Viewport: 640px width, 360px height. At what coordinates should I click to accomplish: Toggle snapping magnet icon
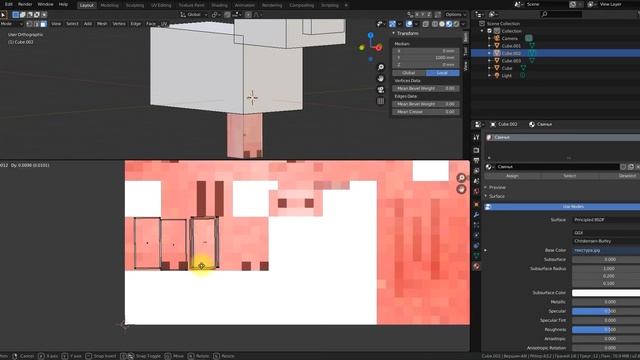227,15
